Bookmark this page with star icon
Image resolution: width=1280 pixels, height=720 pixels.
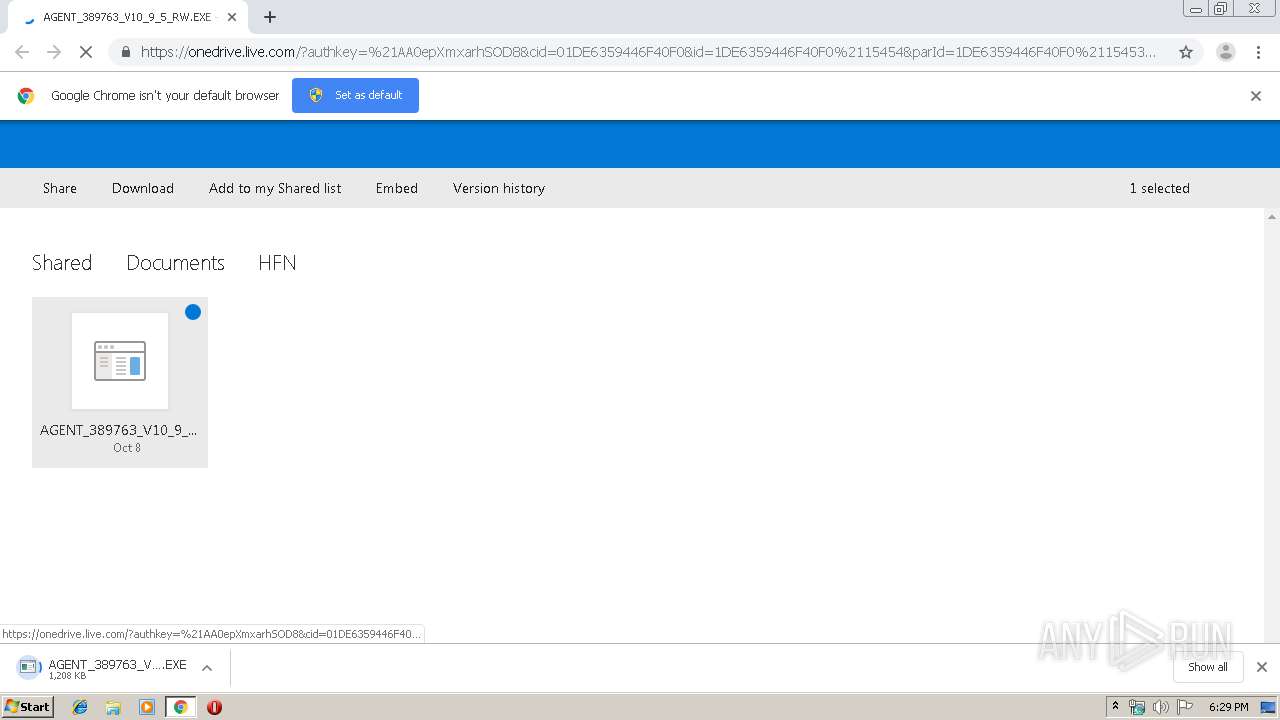(1186, 52)
